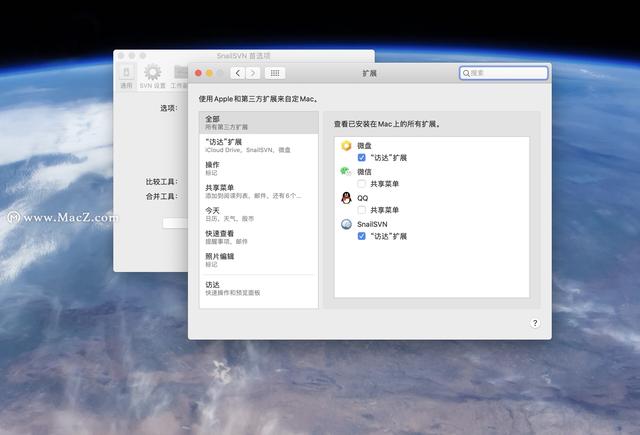The width and height of the screenshot is (640, 435).
Task: Click the SnailSVN extension name text
Action: 372,224
